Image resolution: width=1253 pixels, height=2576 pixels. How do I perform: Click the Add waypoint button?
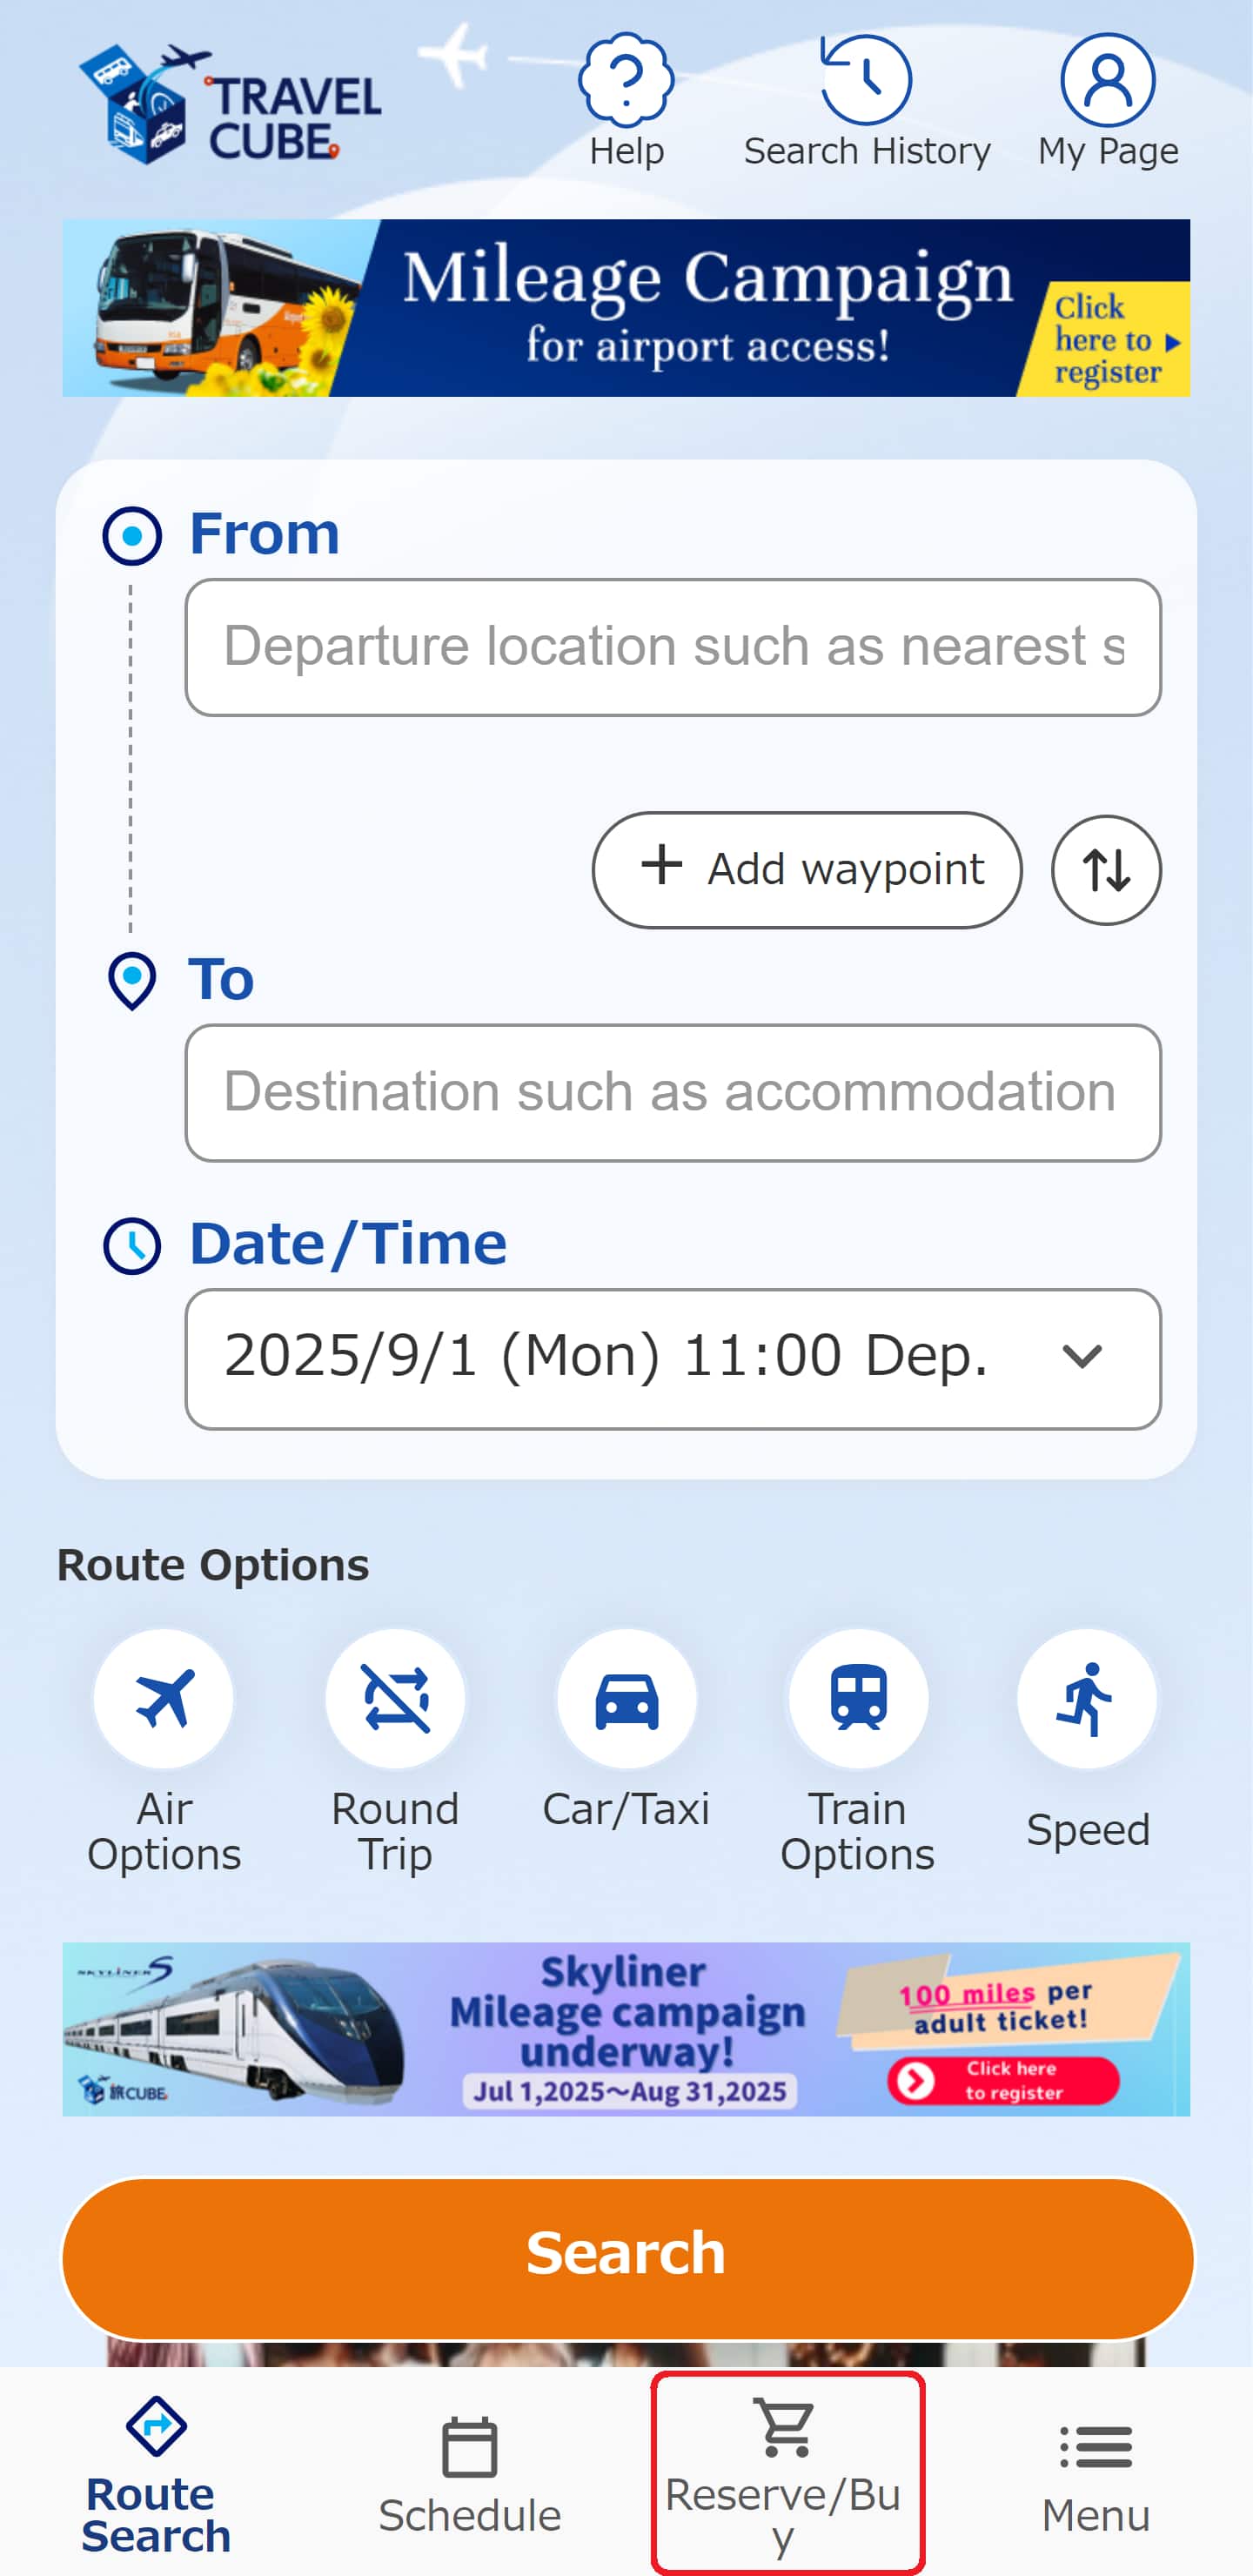click(807, 869)
